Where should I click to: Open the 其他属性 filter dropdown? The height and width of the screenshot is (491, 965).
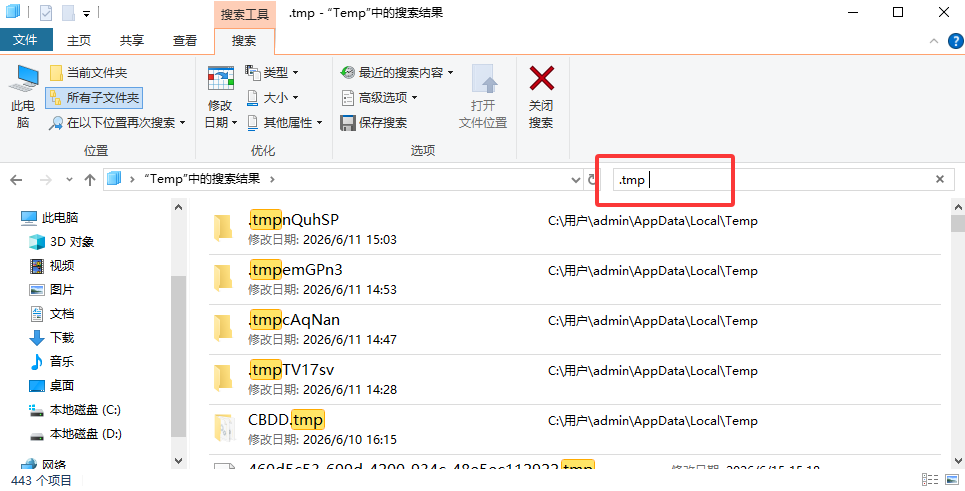coord(284,123)
